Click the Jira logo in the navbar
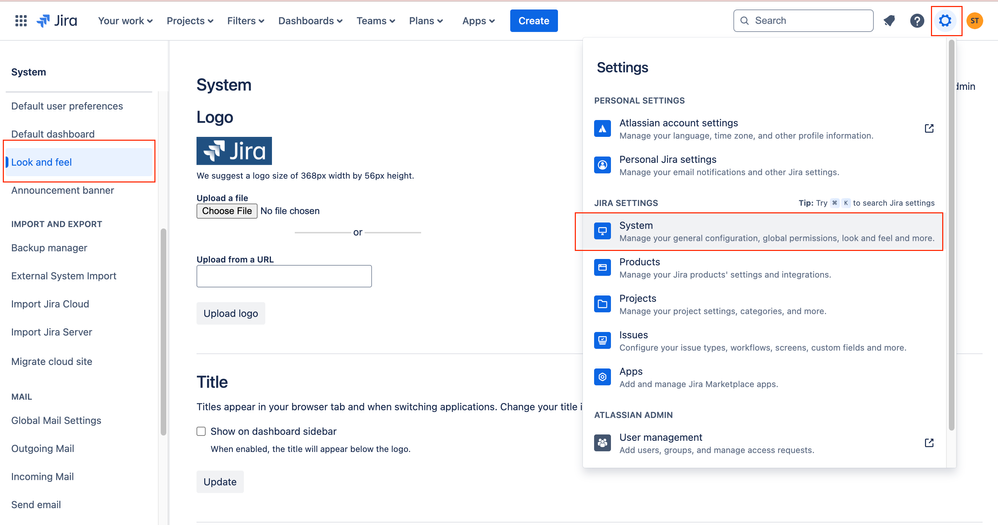Image resolution: width=998 pixels, height=525 pixels. click(57, 20)
